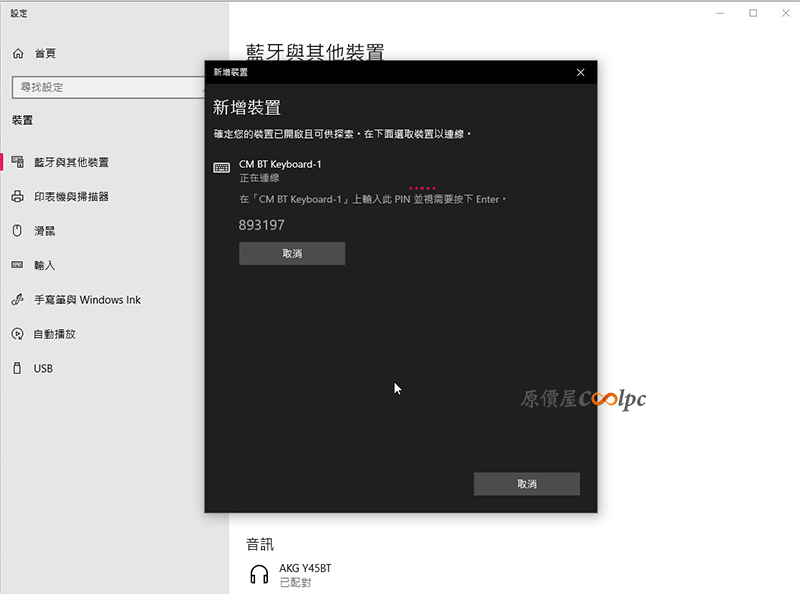The height and width of the screenshot is (594, 800).
Task: Click the 尋找設定 search field
Action: tap(108, 87)
